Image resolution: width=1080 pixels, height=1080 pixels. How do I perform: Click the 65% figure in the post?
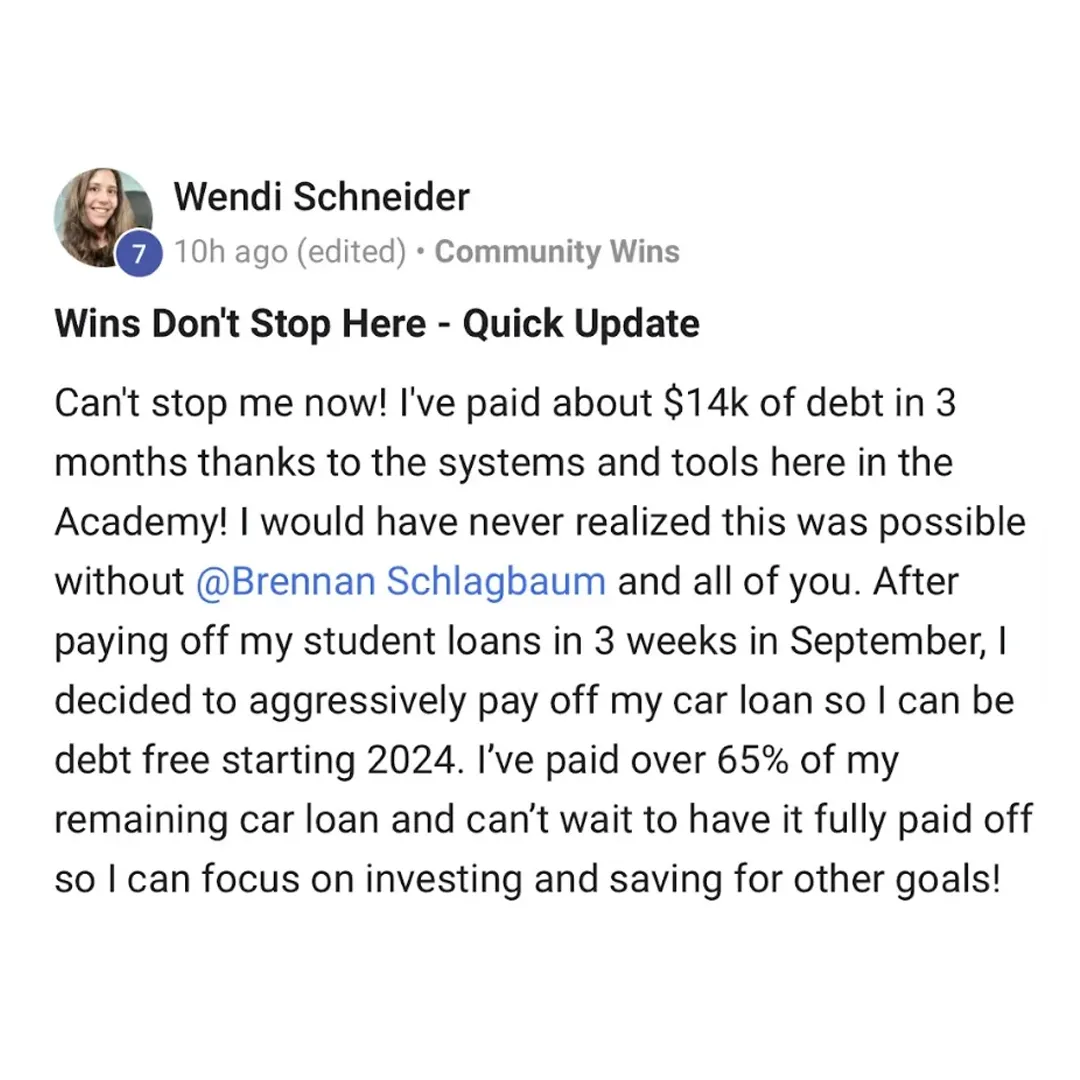click(752, 760)
